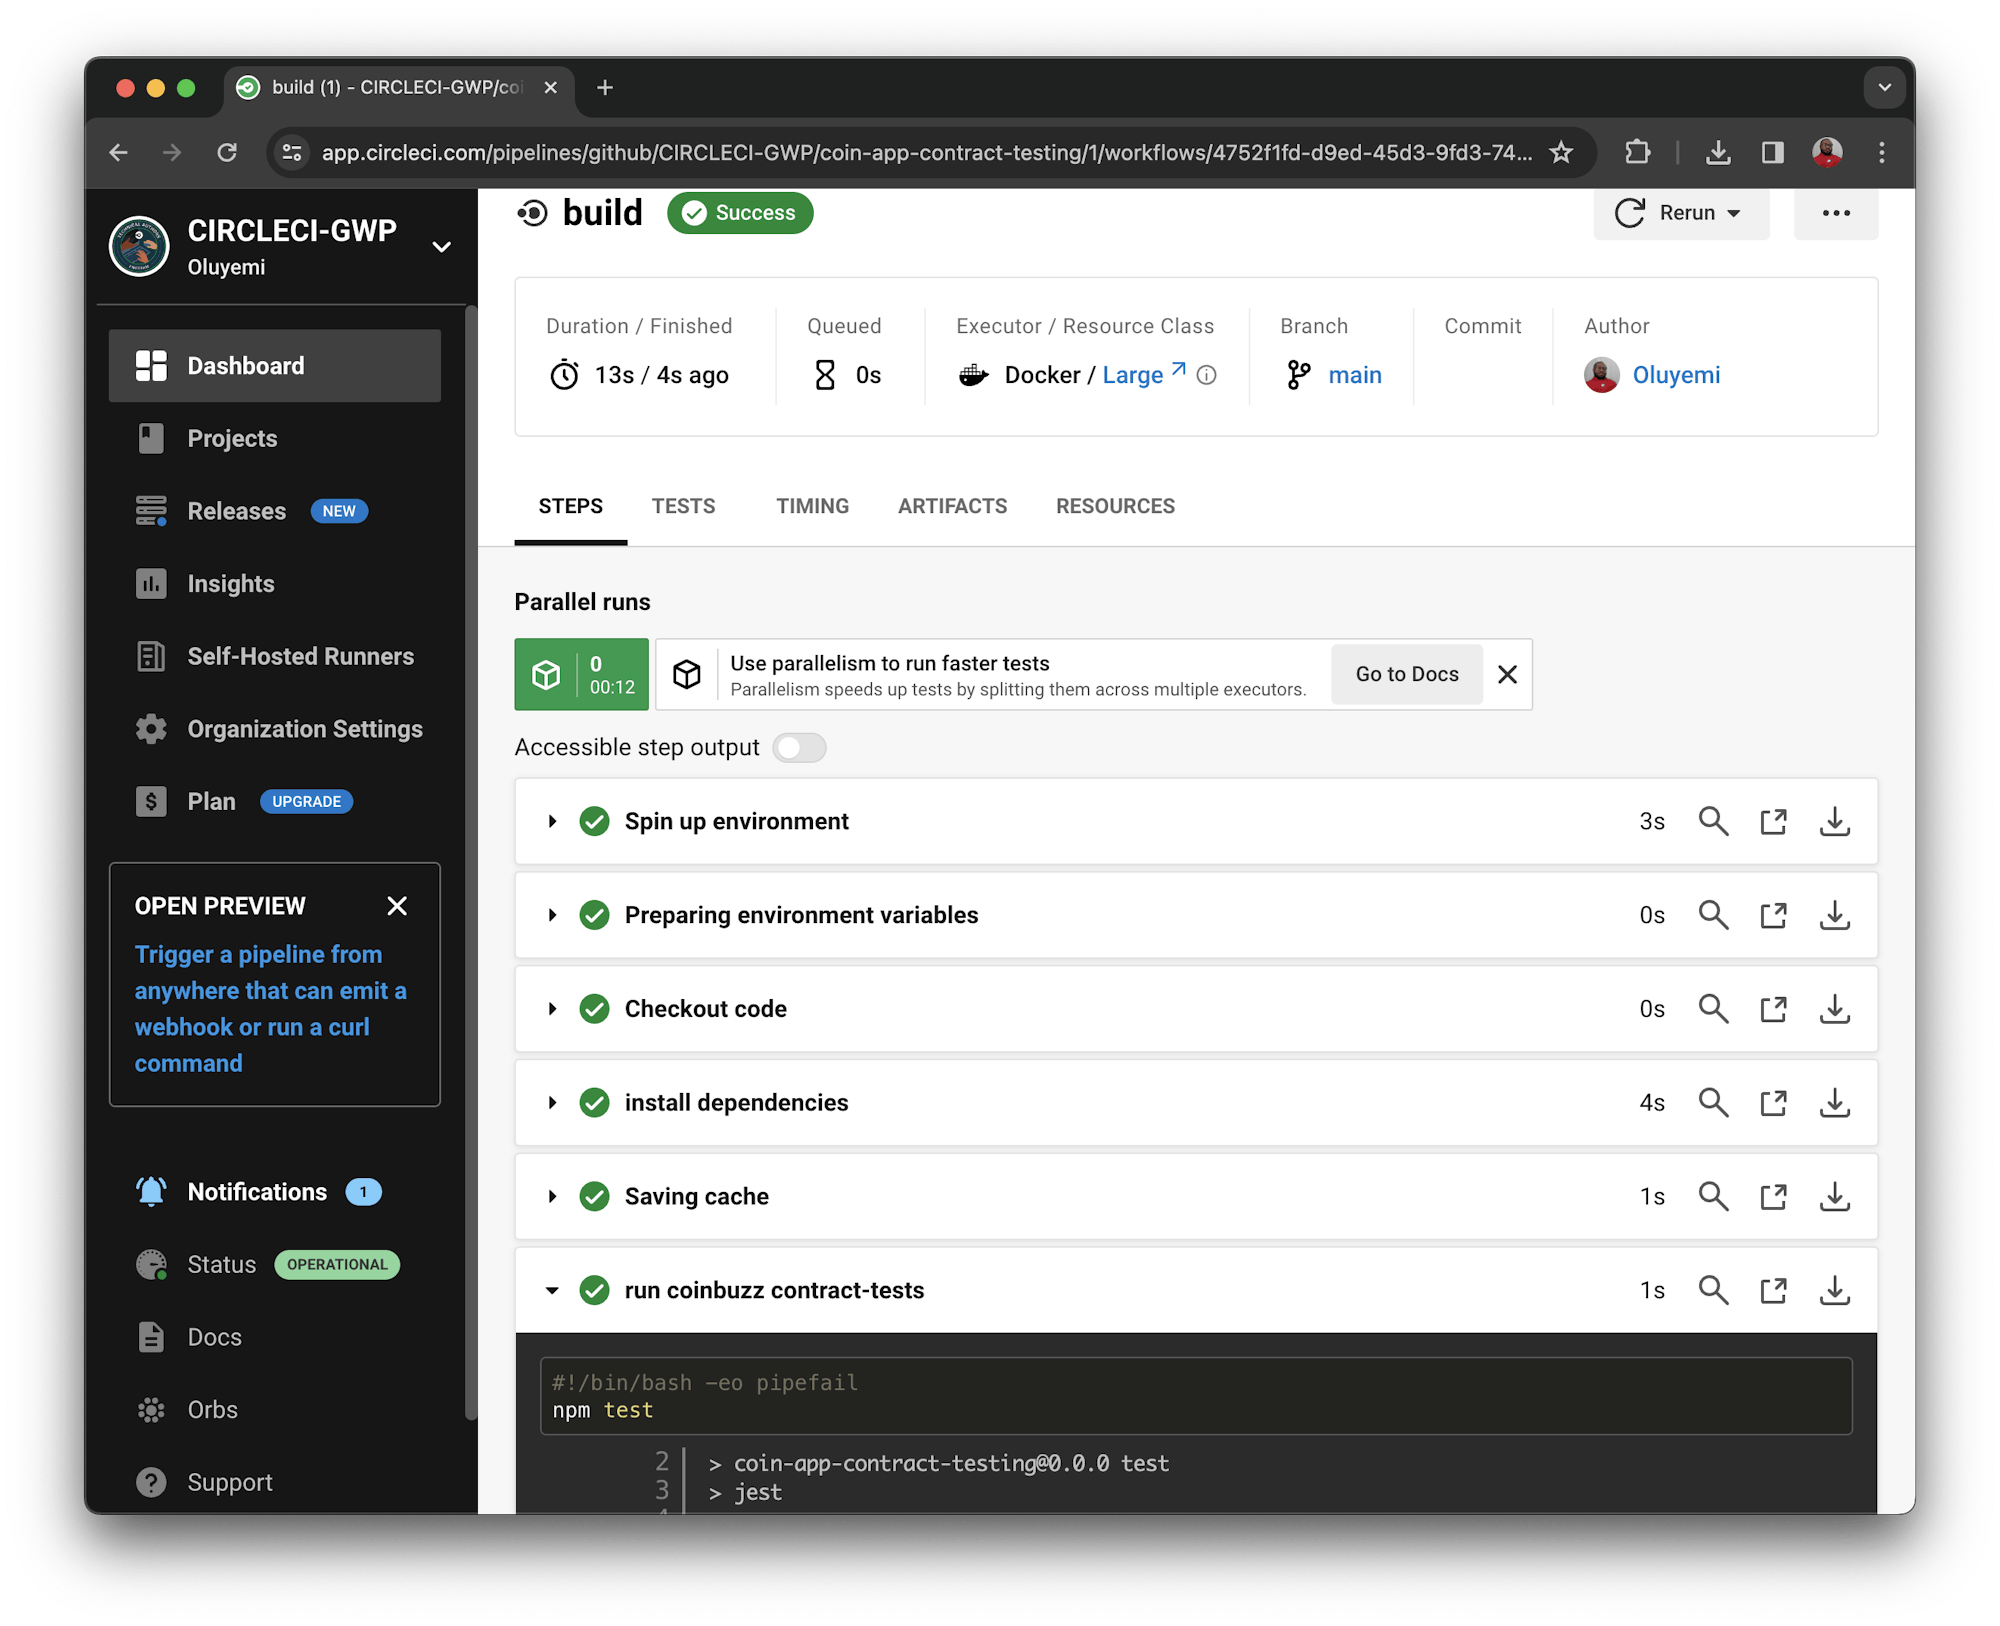The height and width of the screenshot is (1626, 2000).
Task: Open the Orbs sidebar item
Action: 212,1410
